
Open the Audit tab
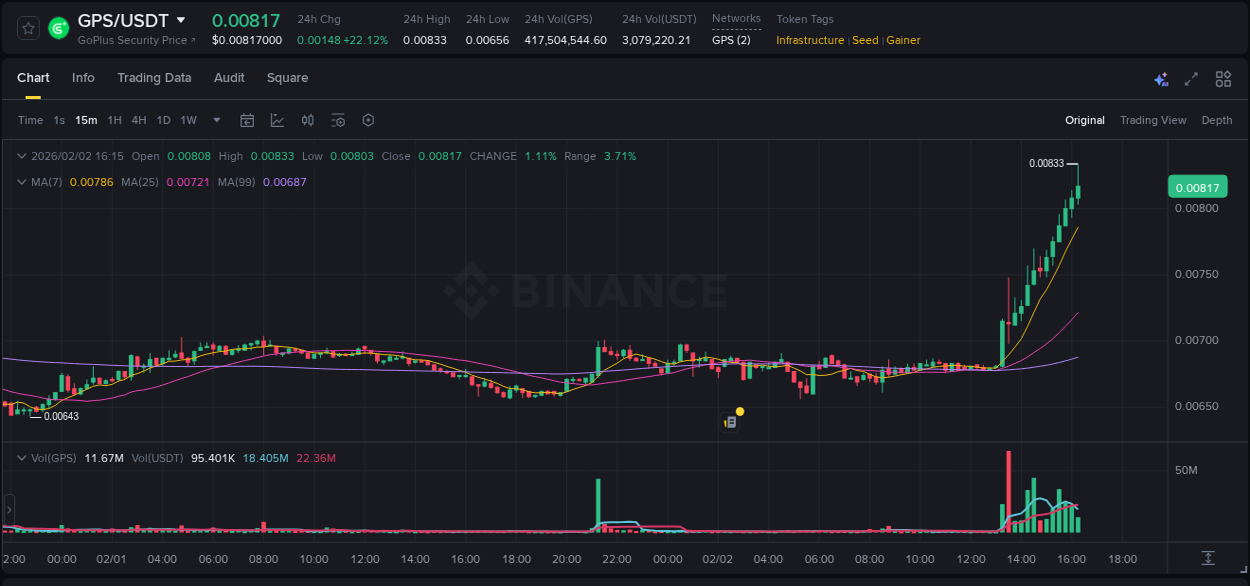(x=229, y=78)
